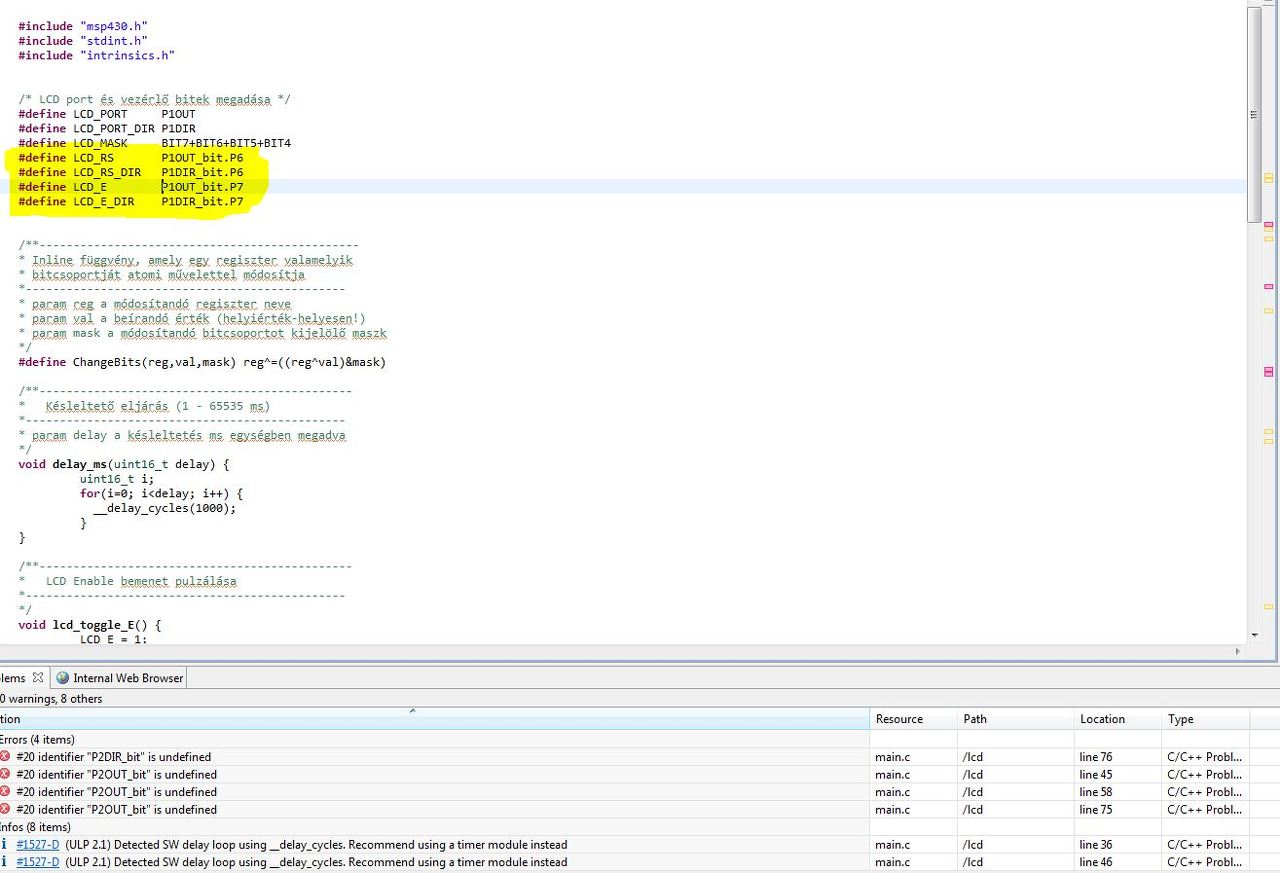Click the editor vertical scrollbar thumb

(x=1255, y=115)
